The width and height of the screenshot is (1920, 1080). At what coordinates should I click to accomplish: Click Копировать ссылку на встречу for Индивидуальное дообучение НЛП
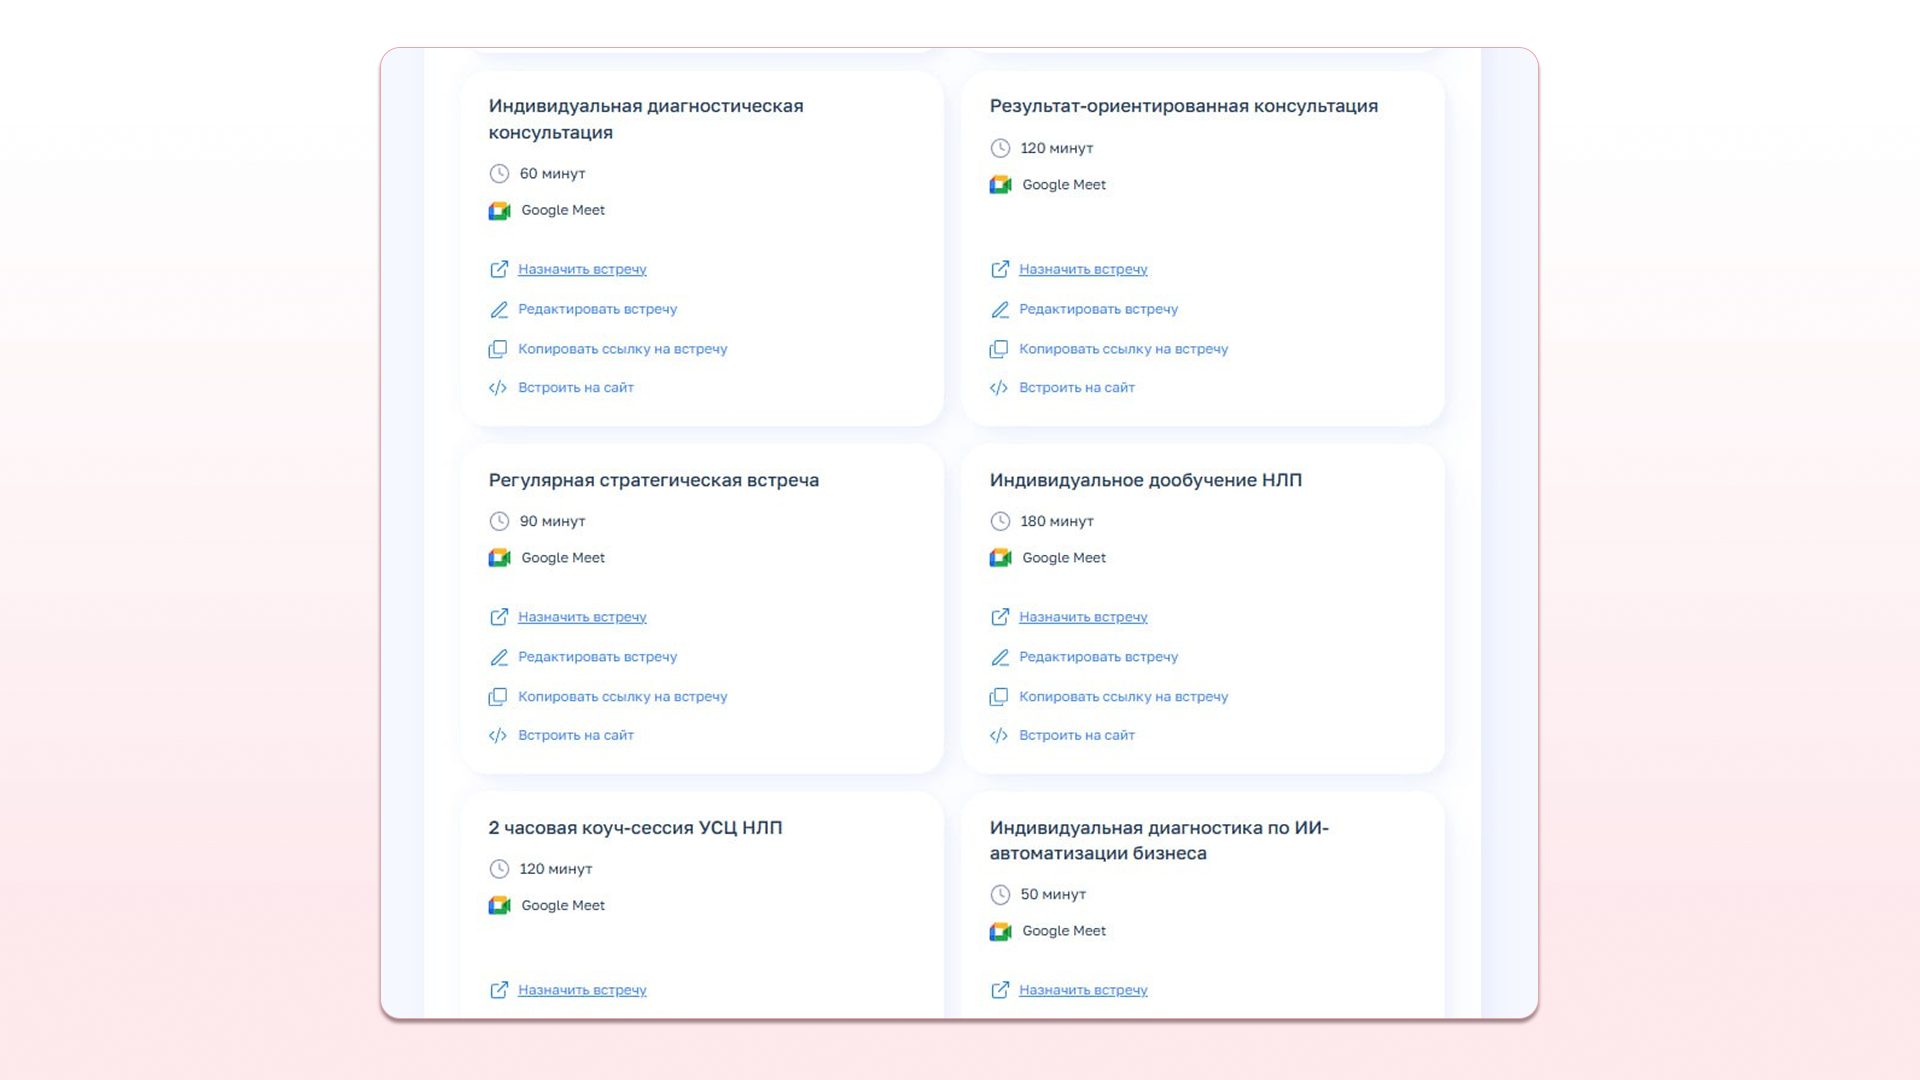(x=1123, y=697)
